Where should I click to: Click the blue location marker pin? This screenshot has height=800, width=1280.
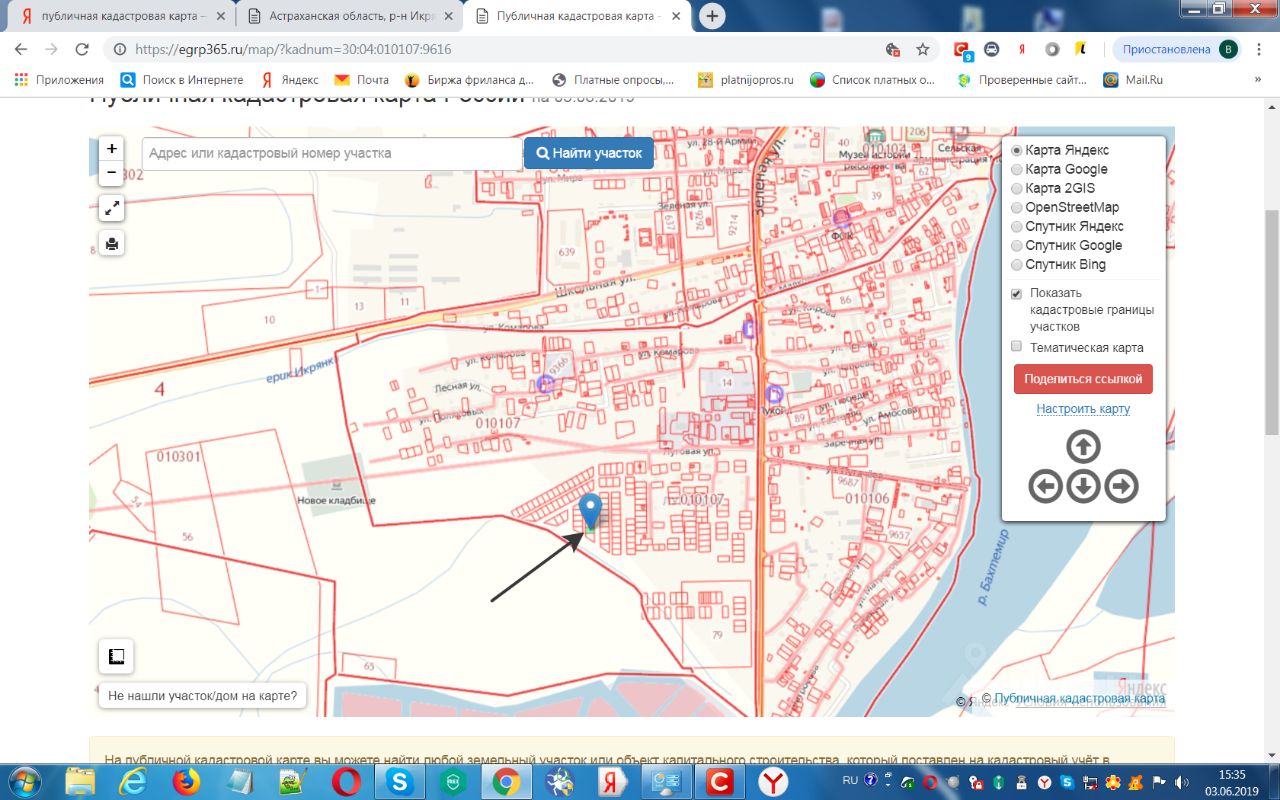point(591,511)
